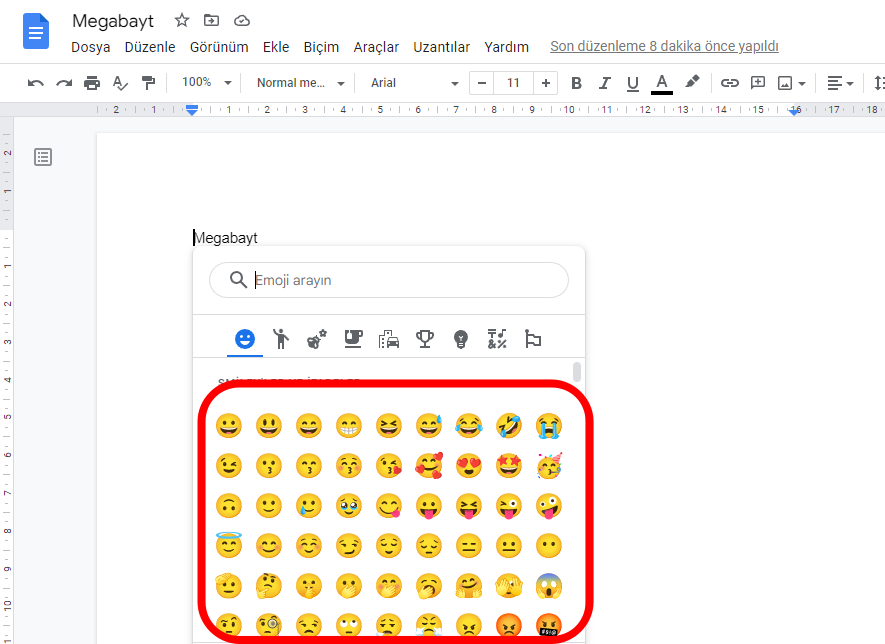Open the Biçim menu

[x=321, y=47]
